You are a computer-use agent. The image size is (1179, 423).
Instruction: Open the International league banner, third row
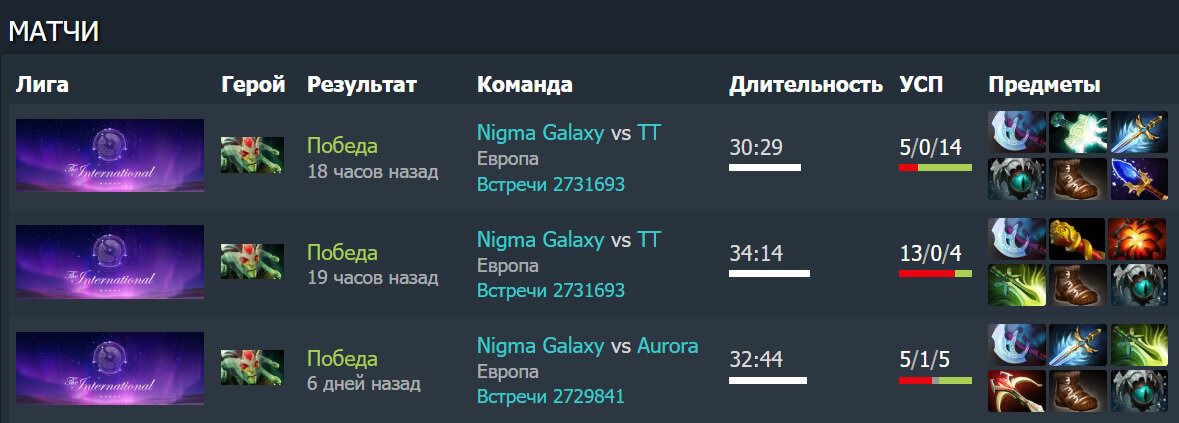(x=110, y=367)
